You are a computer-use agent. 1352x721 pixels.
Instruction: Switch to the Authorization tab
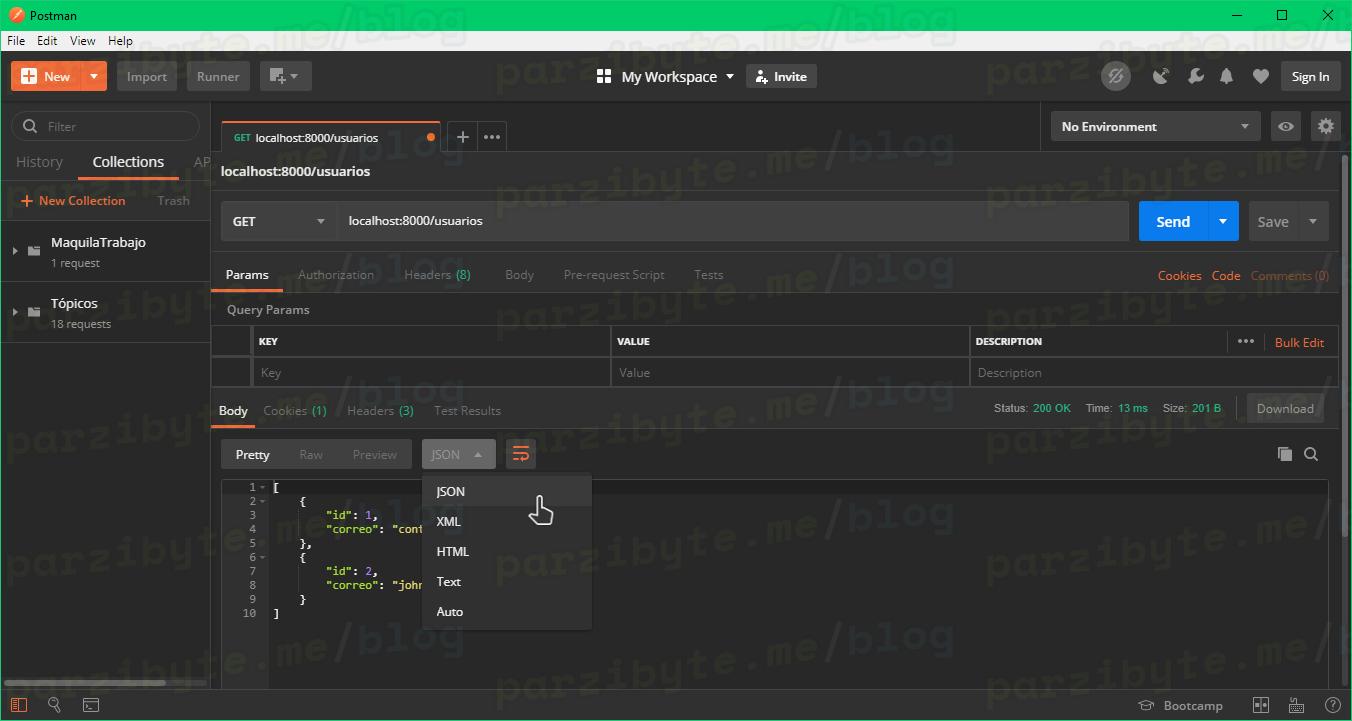tap(336, 274)
